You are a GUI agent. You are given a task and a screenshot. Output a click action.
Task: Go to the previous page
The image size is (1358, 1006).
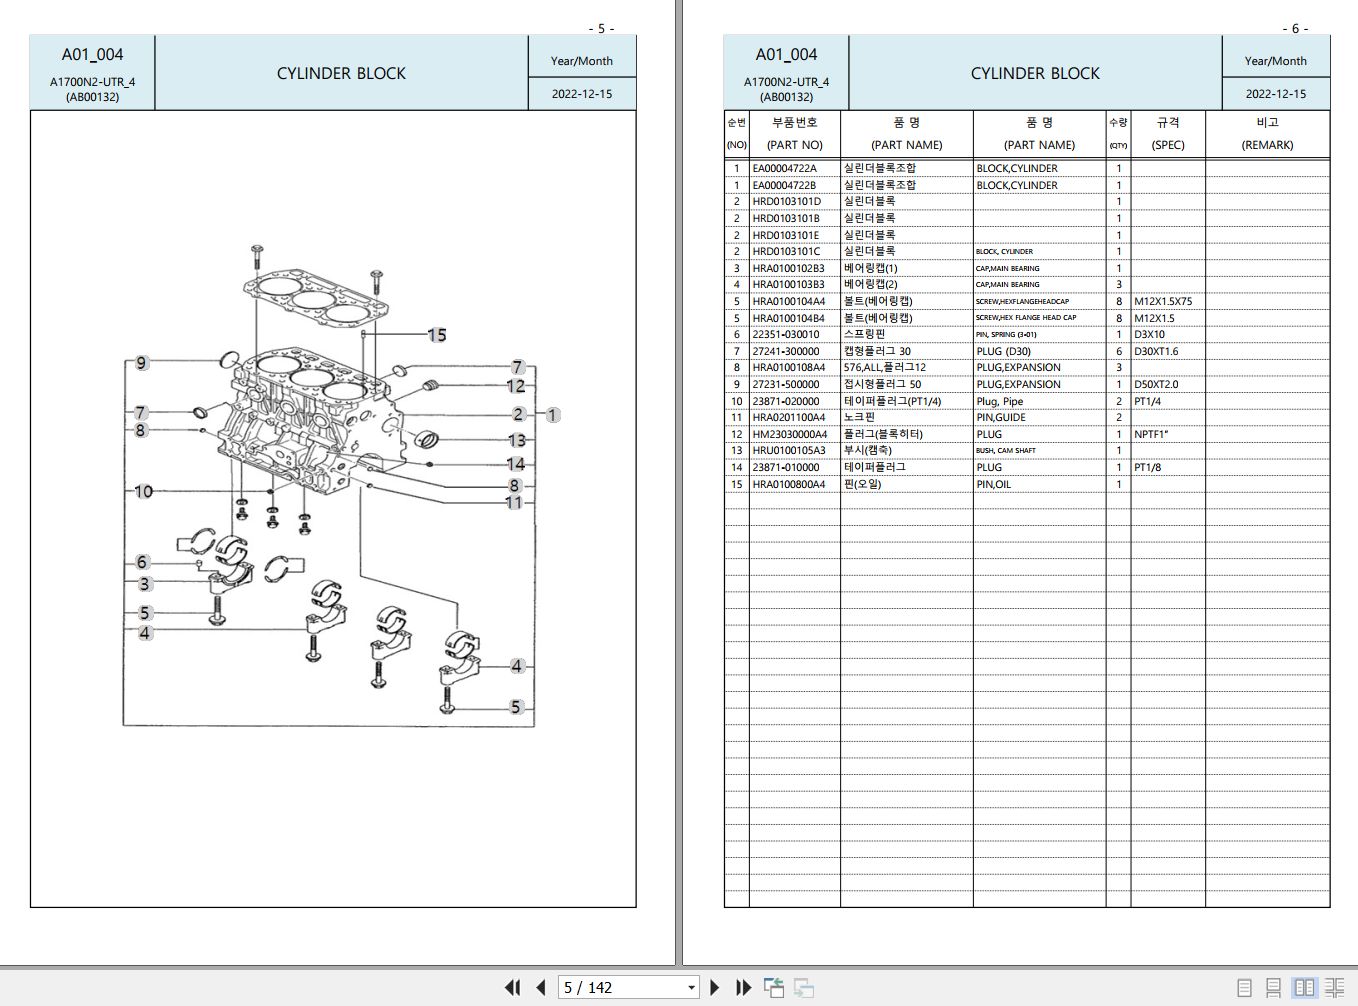pos(541,987)
